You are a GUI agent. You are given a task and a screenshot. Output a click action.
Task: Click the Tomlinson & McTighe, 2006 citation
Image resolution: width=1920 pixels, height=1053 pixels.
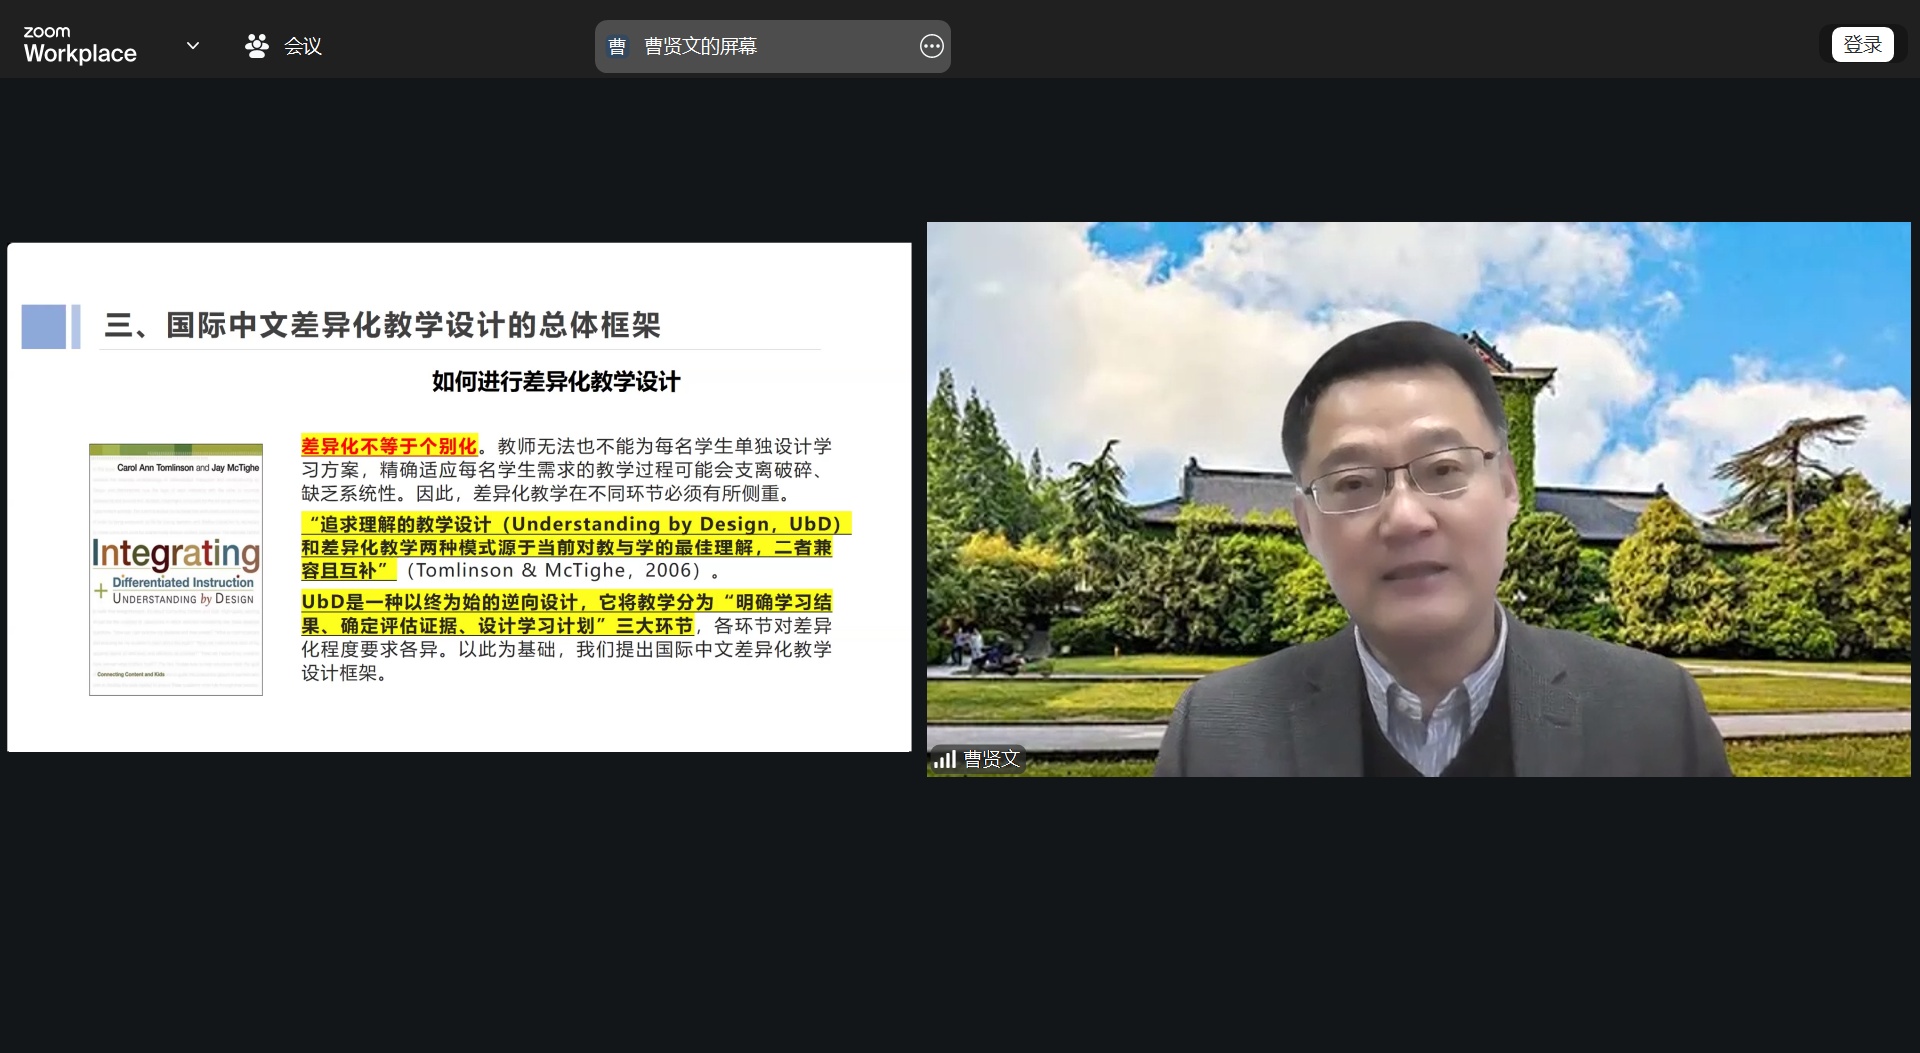(554, 571)
